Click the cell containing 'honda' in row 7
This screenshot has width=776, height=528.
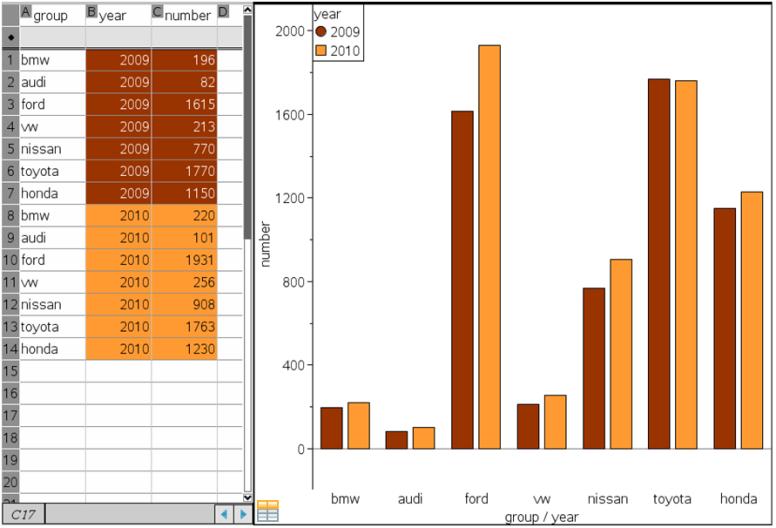(x=52, y=193)
